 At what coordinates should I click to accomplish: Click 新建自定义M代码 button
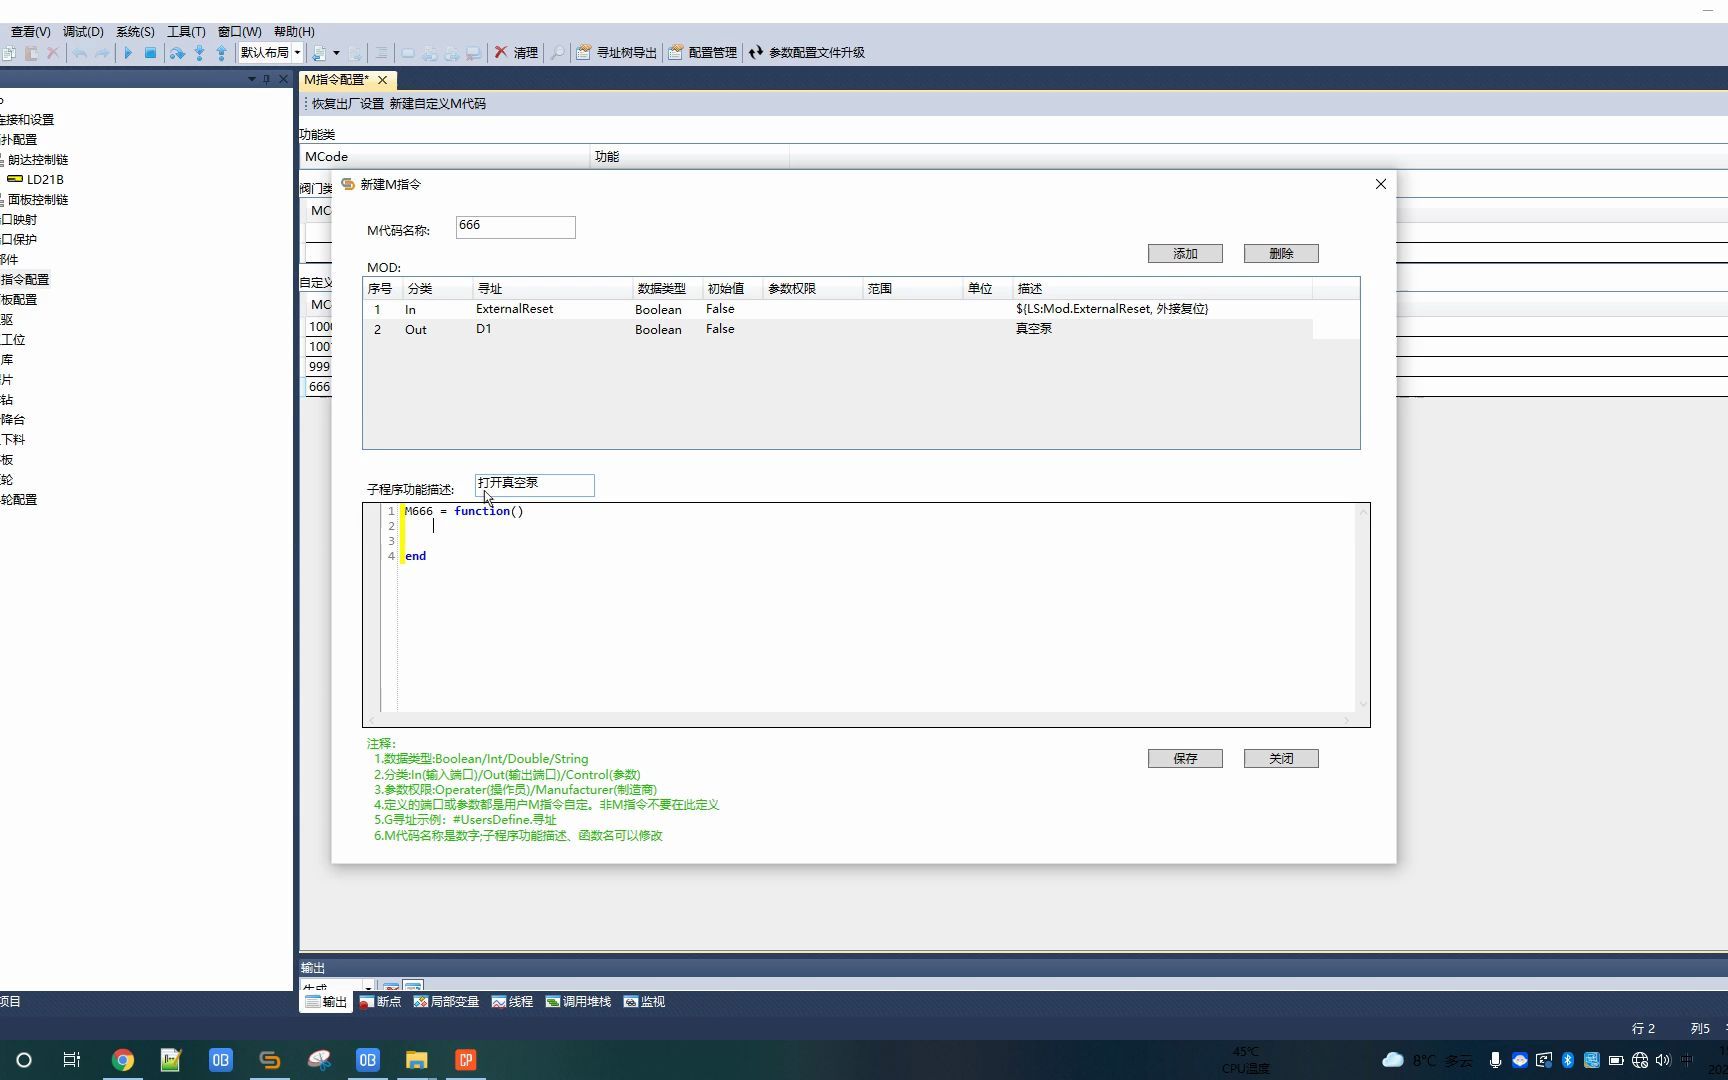(x=438, y=103)
